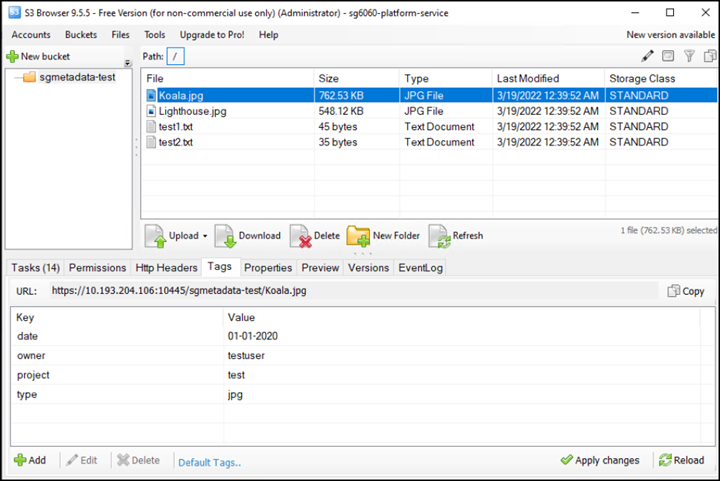This screenshot has height=481, width=720.
Task: Switch to the Versions tab
Action: [x=368, y=268]
